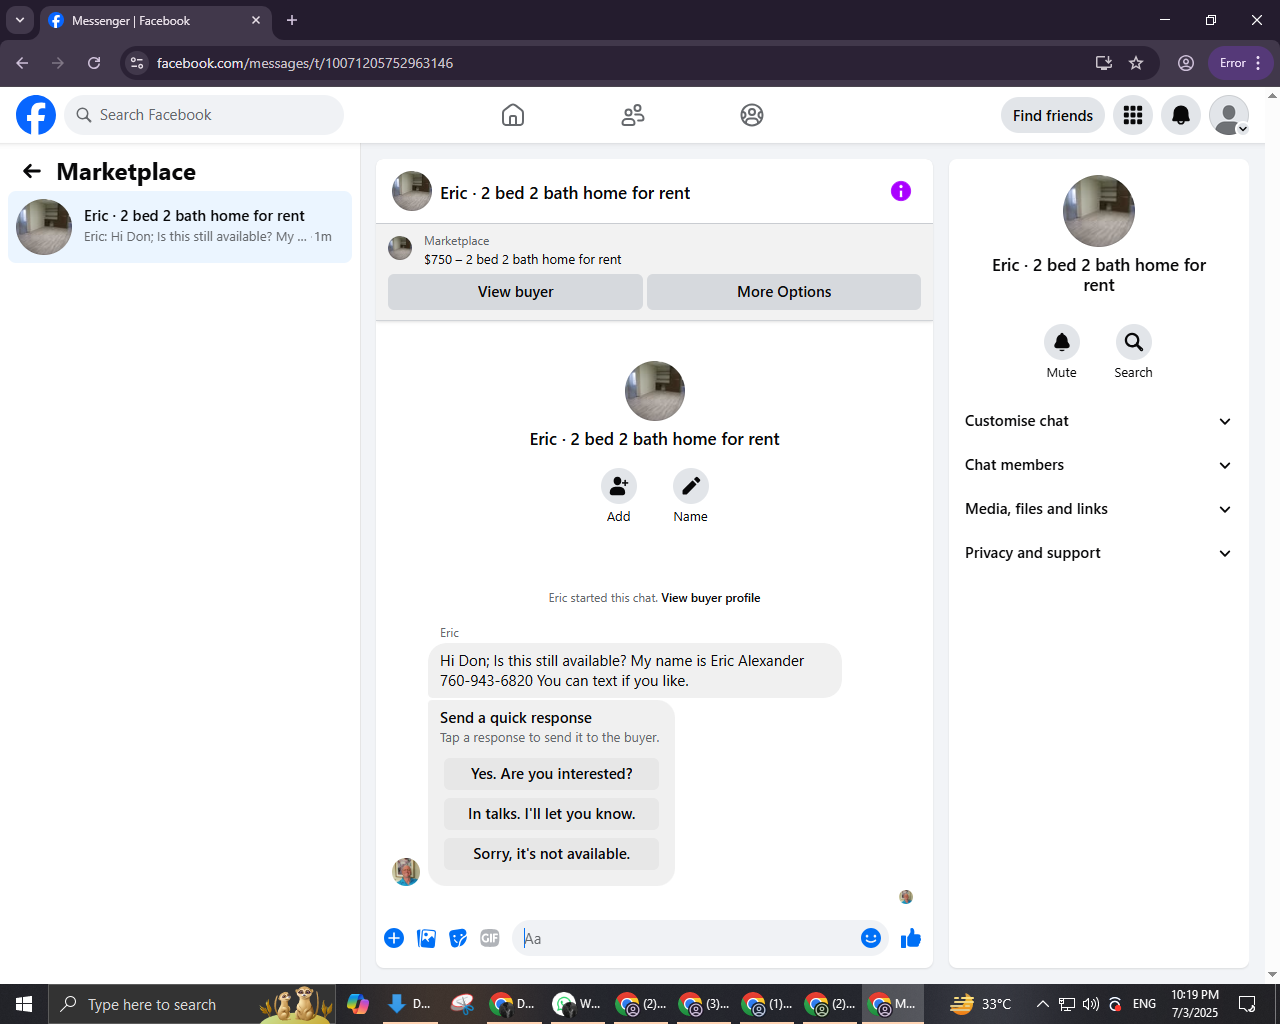Open the View buyer profile link
1280x1024 pixels.
[x=711, y=598]
